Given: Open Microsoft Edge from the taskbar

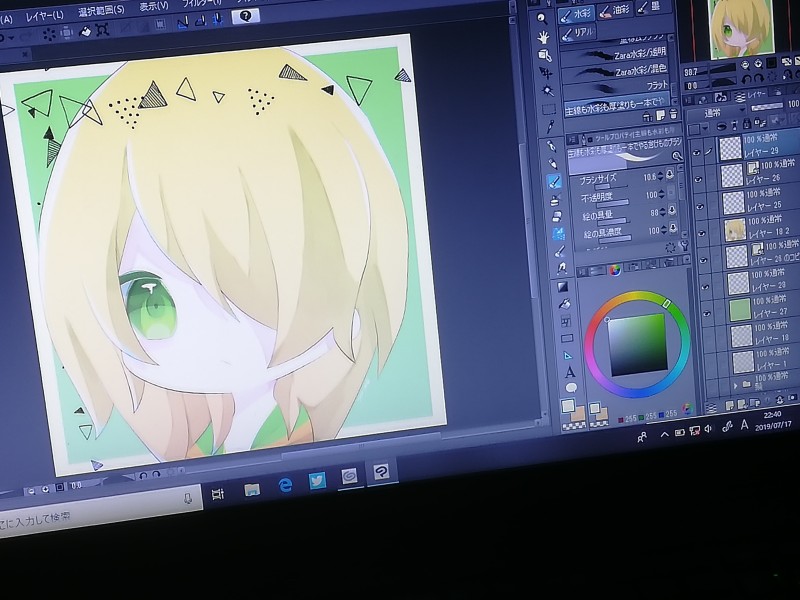Looking at the screenshot, I should [x=286, y=485].
